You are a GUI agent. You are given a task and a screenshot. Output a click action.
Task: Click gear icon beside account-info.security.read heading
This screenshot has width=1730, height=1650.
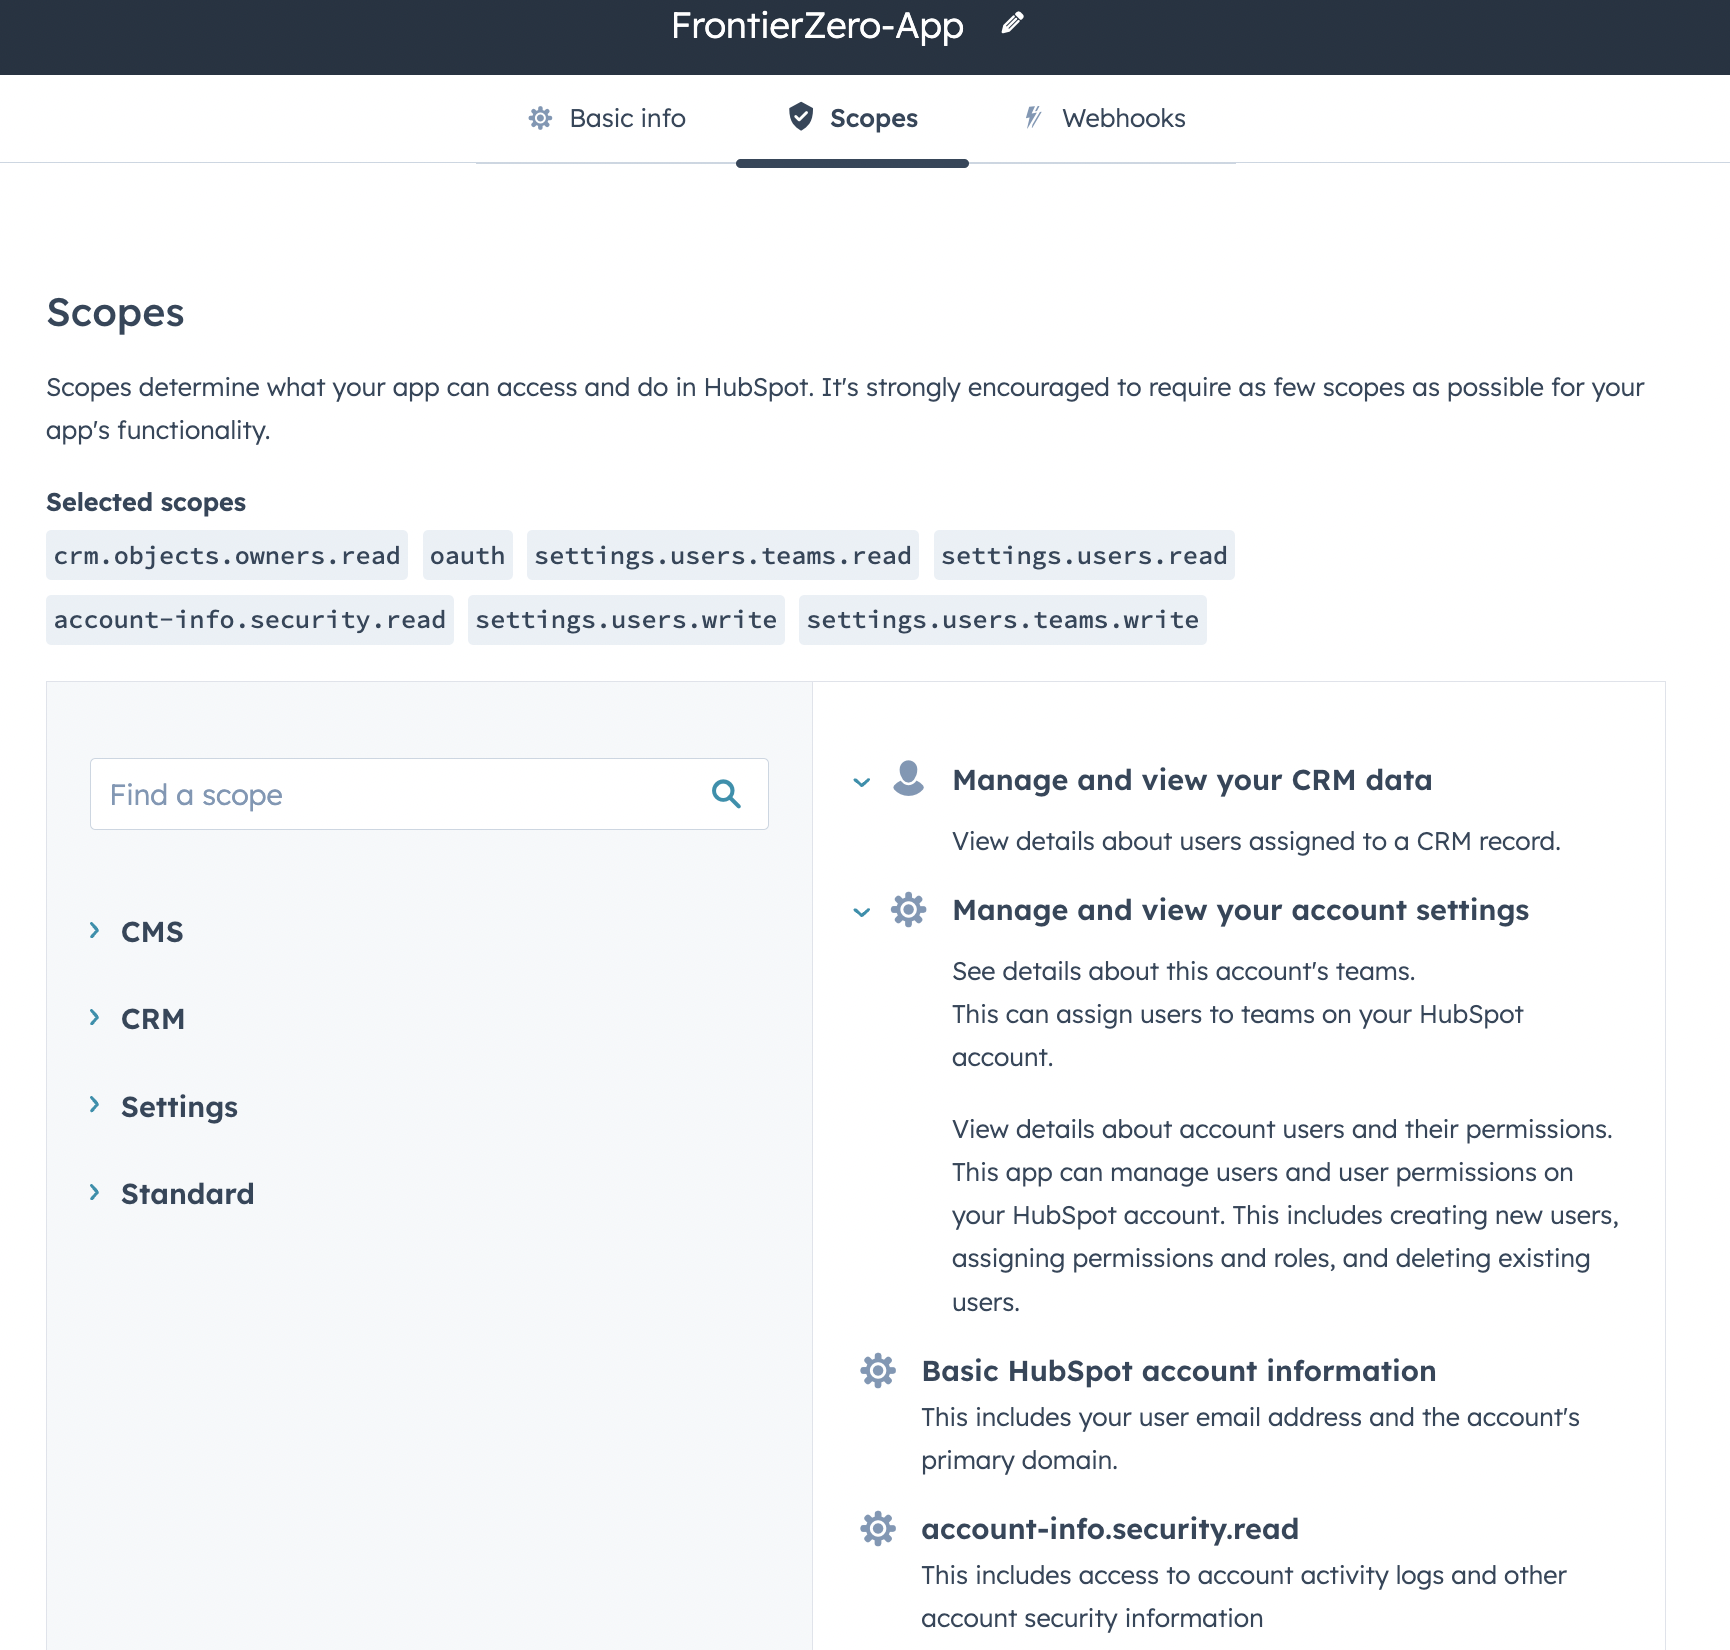[x=878, y=1528]
